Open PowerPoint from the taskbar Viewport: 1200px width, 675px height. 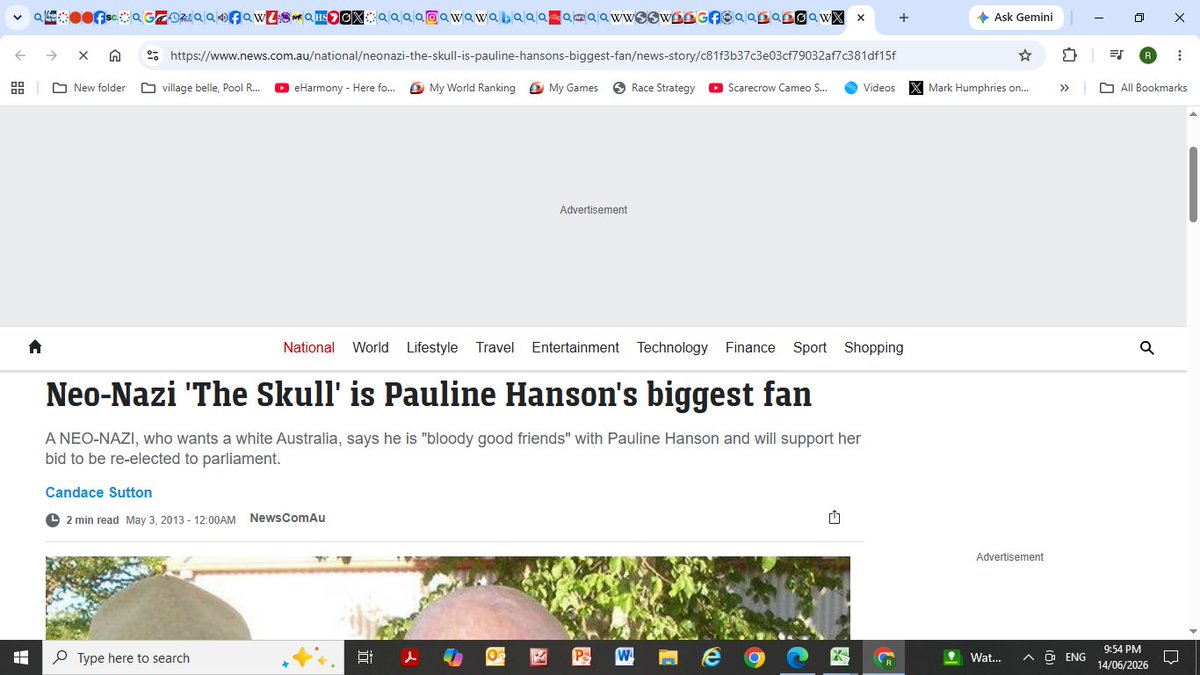pyautogui.click(x=582, y=657)
